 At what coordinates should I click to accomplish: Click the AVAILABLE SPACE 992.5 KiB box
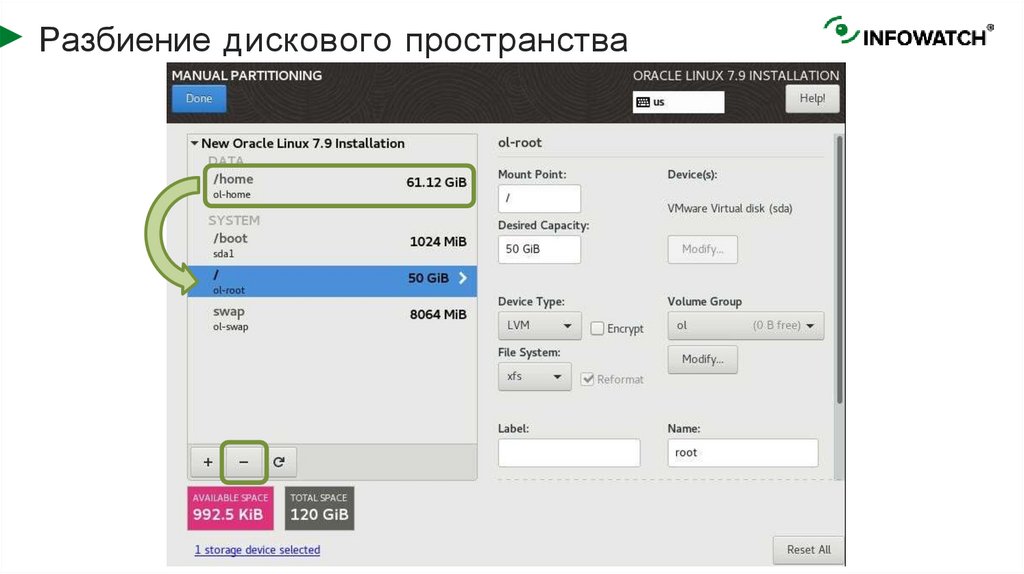click(x=230, y=507)
